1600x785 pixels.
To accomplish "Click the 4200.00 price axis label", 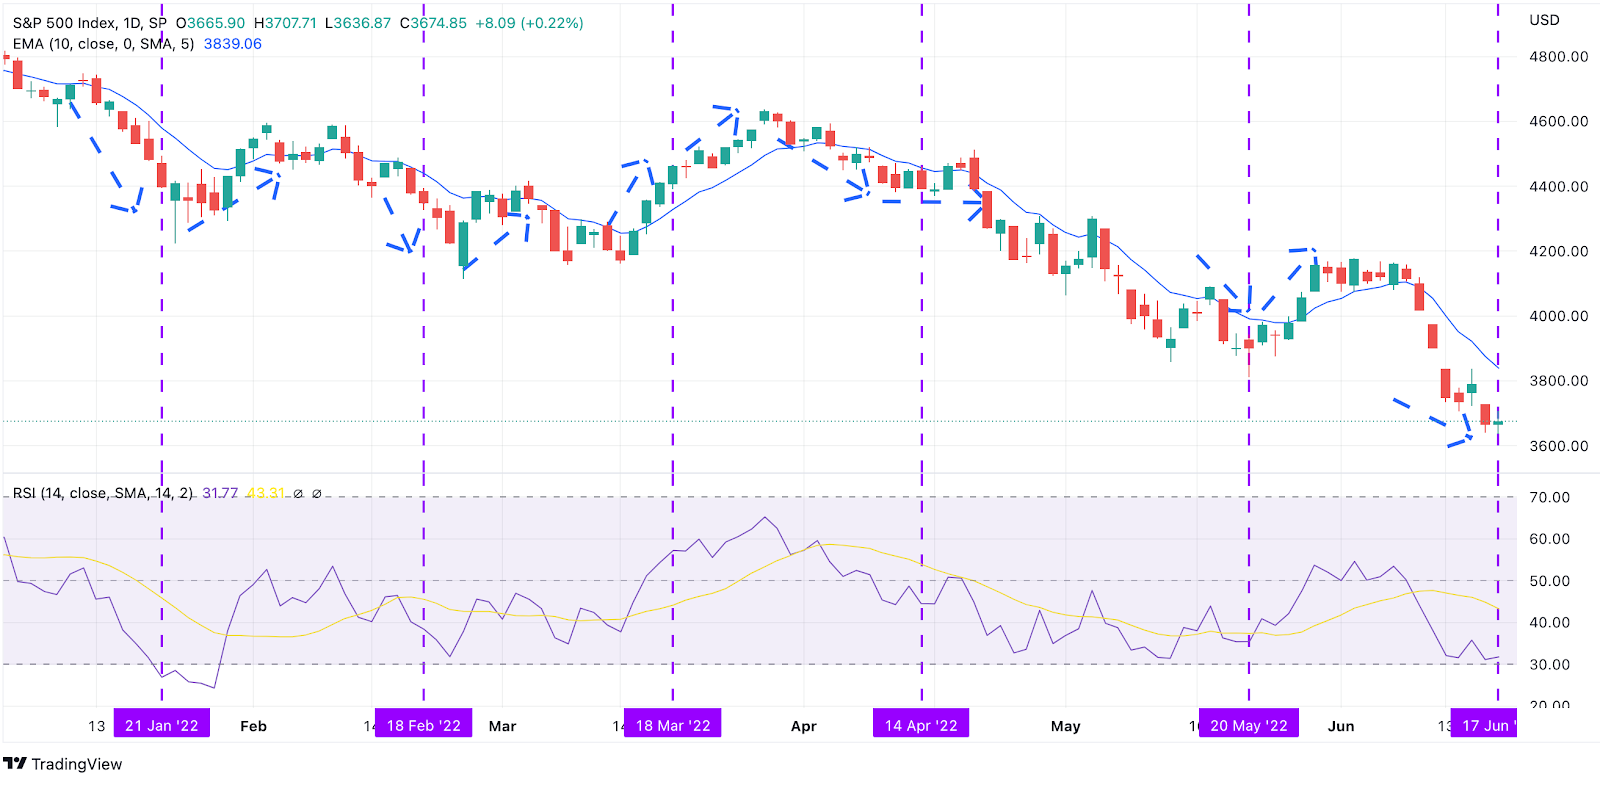I will point(1559,251).
